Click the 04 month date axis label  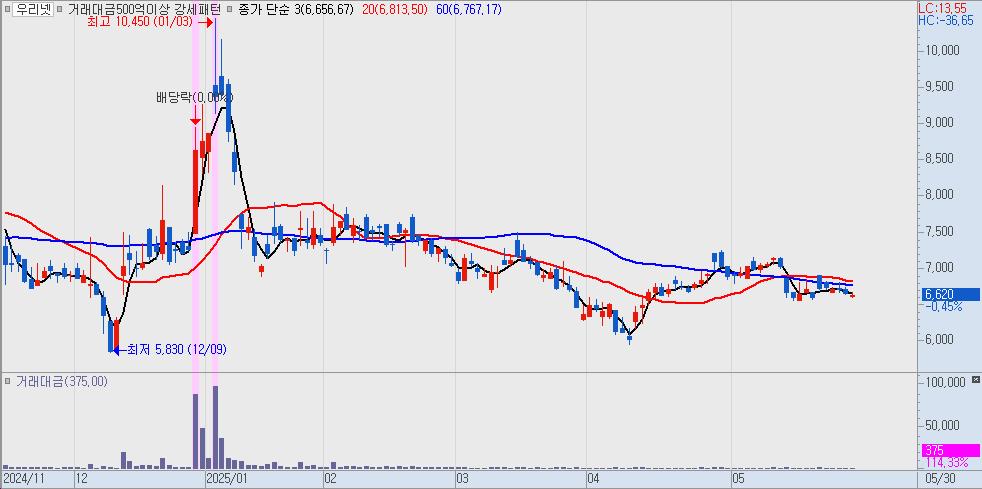point(594,480)
